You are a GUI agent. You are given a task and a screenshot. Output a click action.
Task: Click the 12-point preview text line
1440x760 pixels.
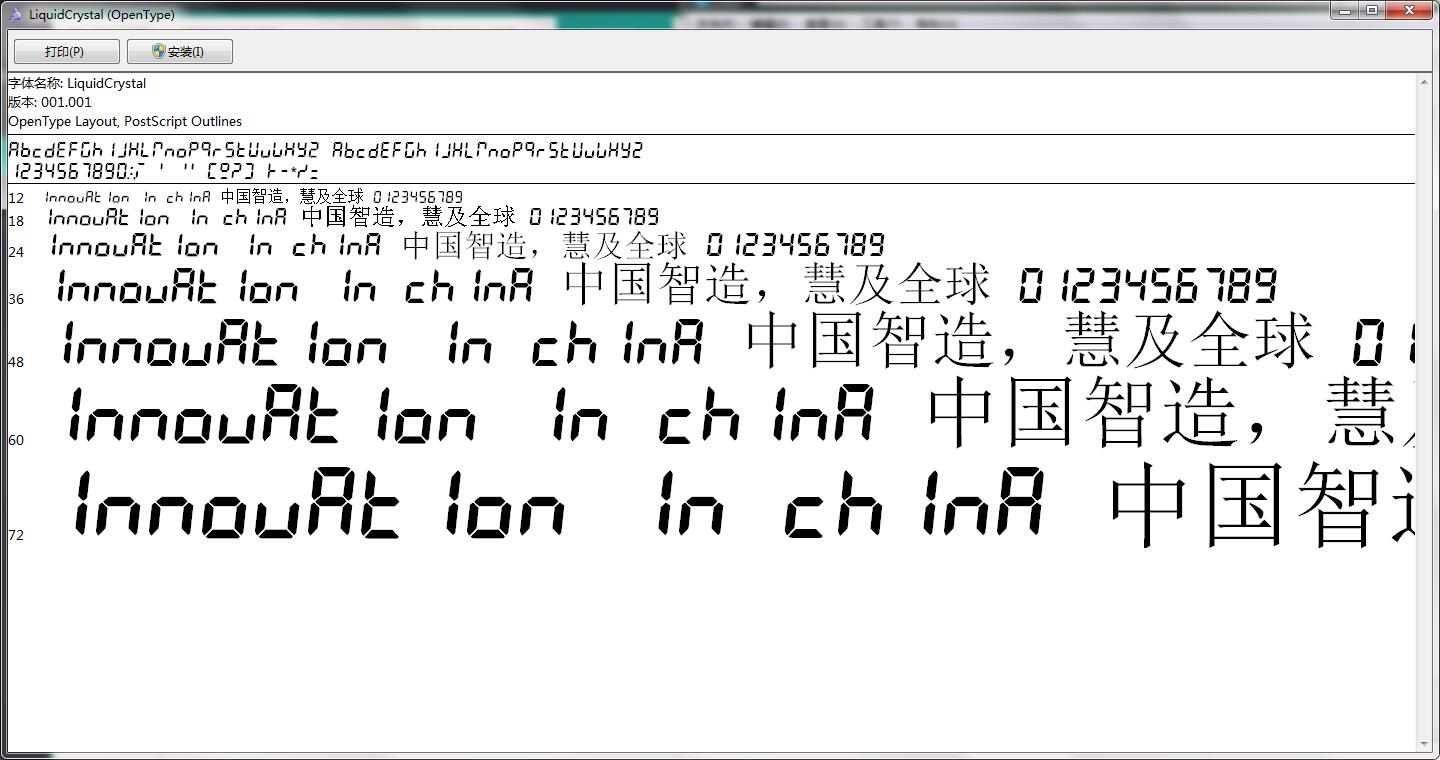click(250, 197)
